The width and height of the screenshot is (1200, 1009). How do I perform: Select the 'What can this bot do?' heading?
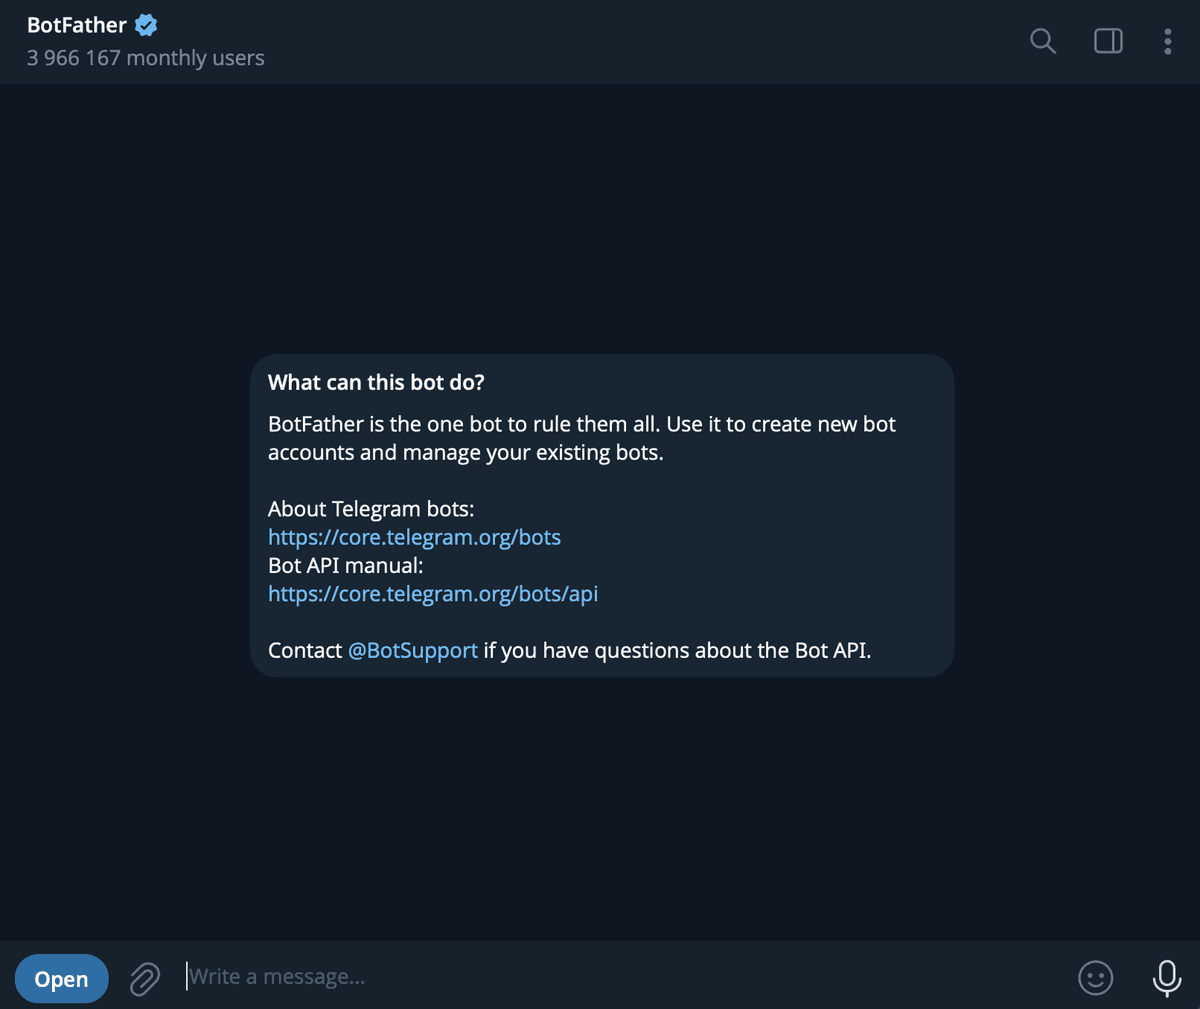click(375, 382)
